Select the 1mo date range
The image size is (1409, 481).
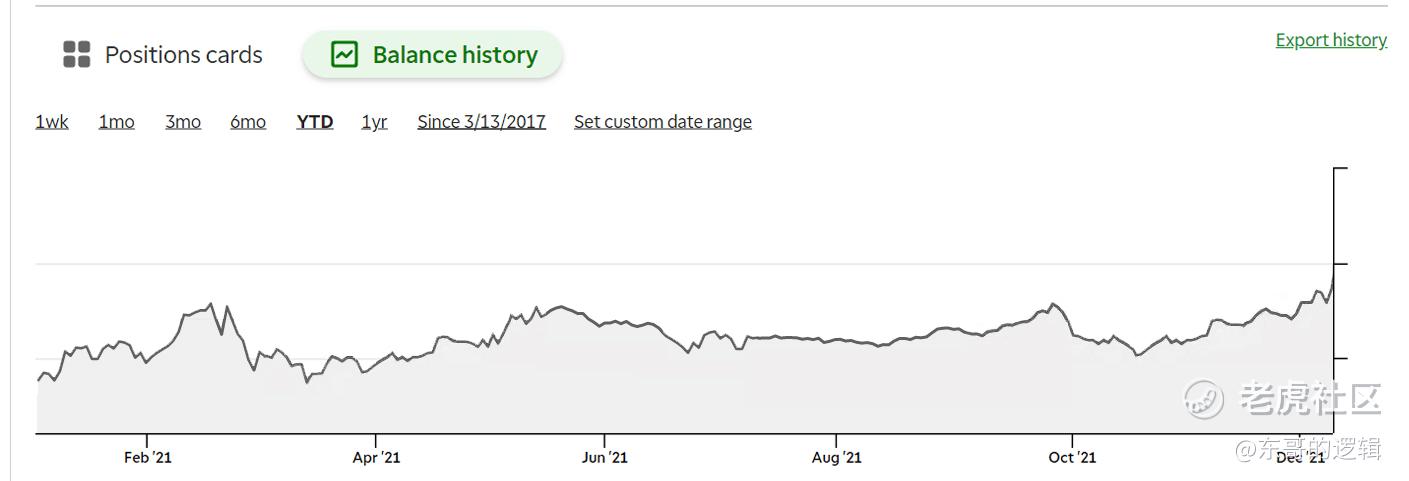point(116,122)
